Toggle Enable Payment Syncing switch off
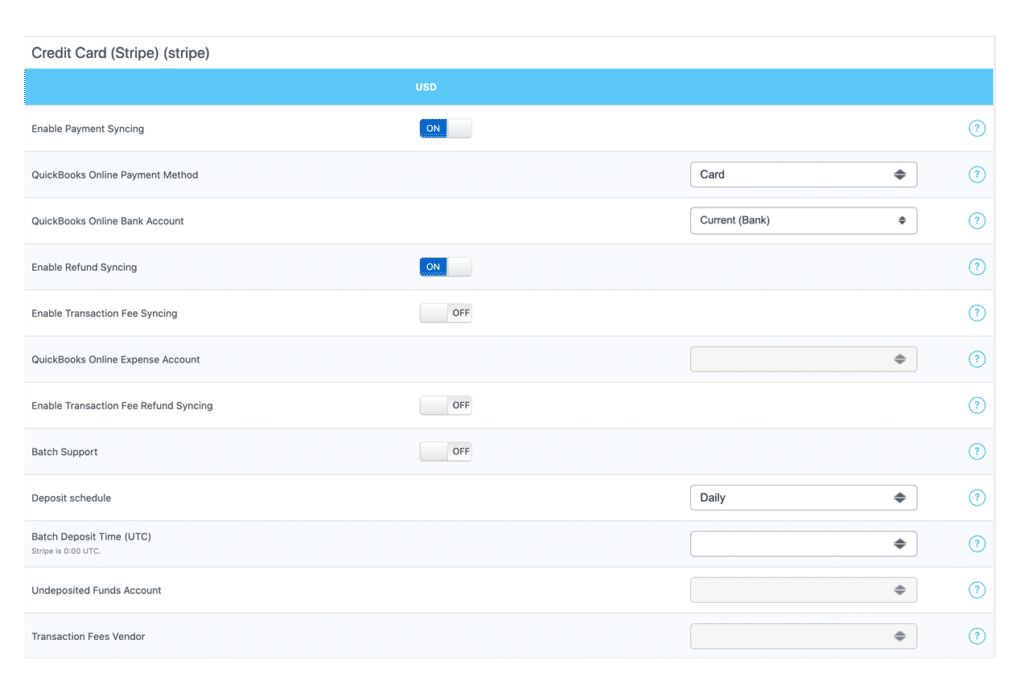This screenshot has height=697, width=1024. pos(445,129)
